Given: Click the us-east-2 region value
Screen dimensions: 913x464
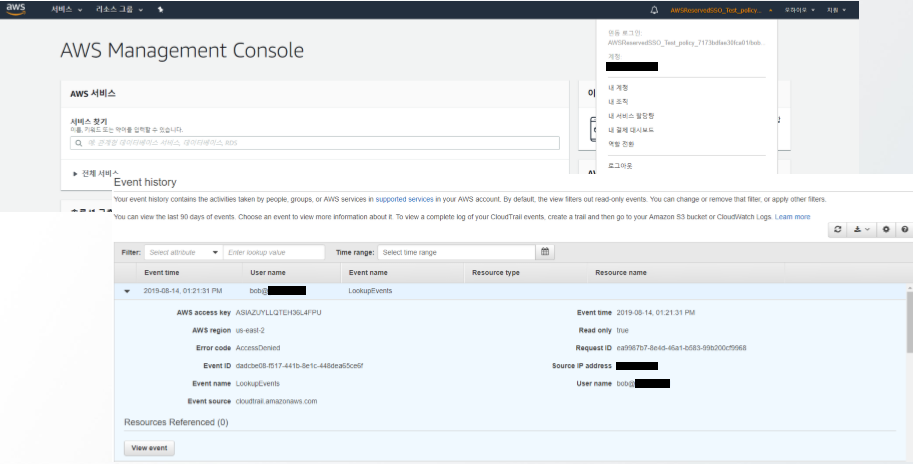Looking at the screenshot, I should click(x=250, y=330).
